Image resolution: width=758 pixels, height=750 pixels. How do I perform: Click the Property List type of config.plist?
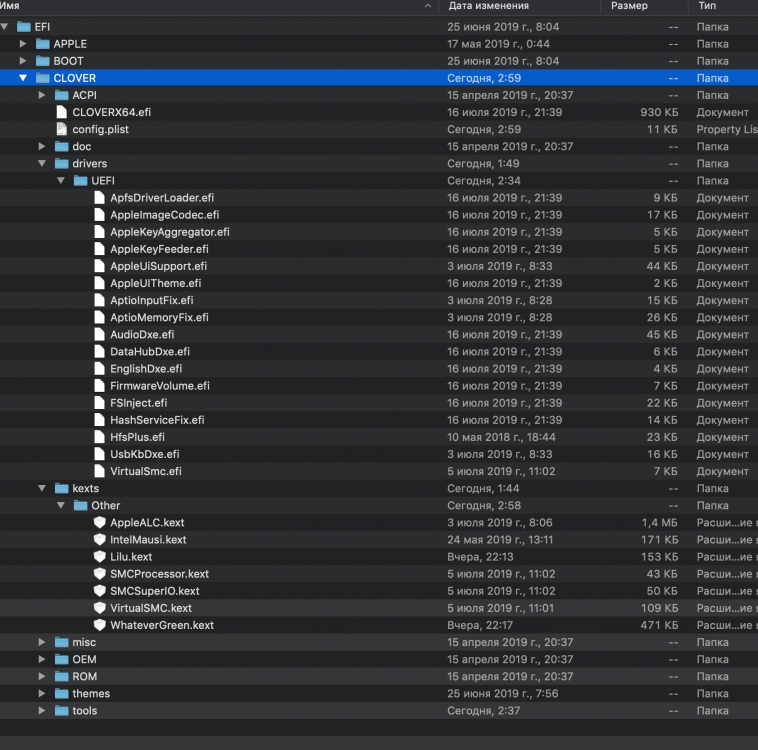click(727, 129)
